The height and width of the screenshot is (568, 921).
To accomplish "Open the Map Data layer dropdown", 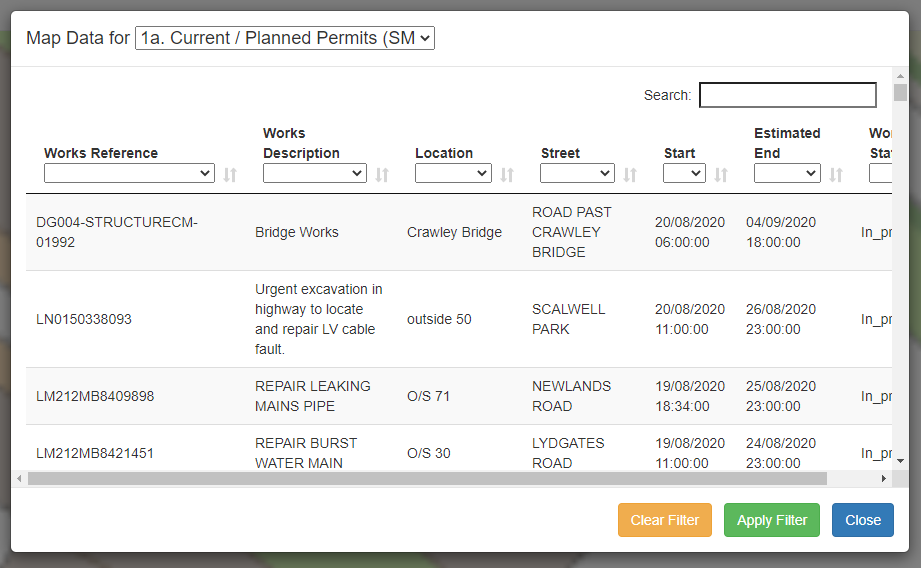I will pyautogui.click(x=285, y=38).
